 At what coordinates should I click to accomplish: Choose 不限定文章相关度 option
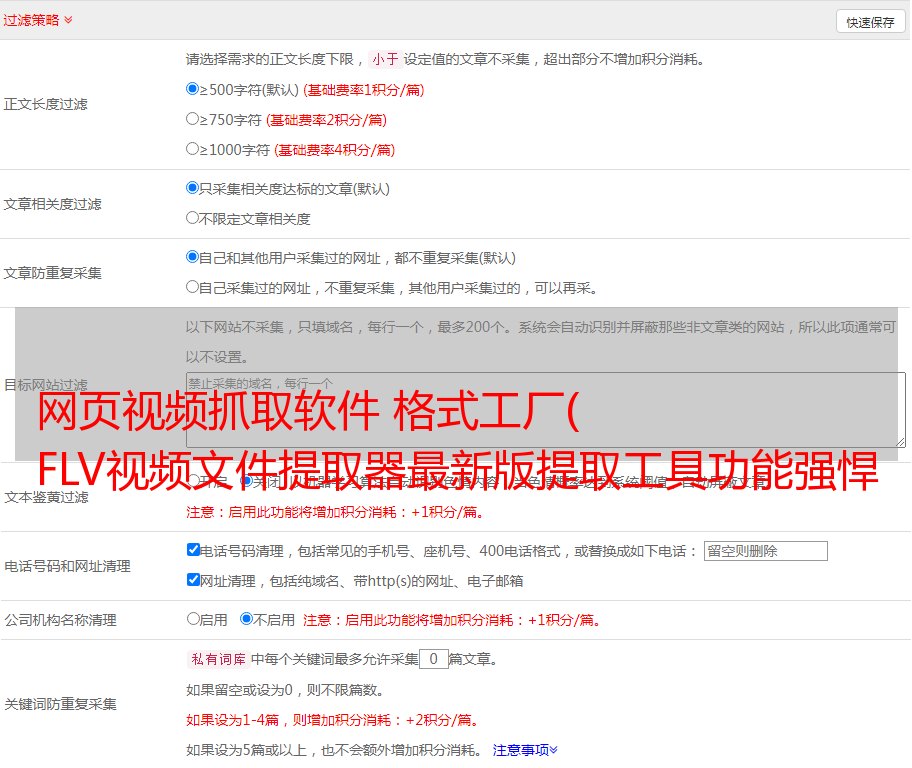tap(193, 218)
